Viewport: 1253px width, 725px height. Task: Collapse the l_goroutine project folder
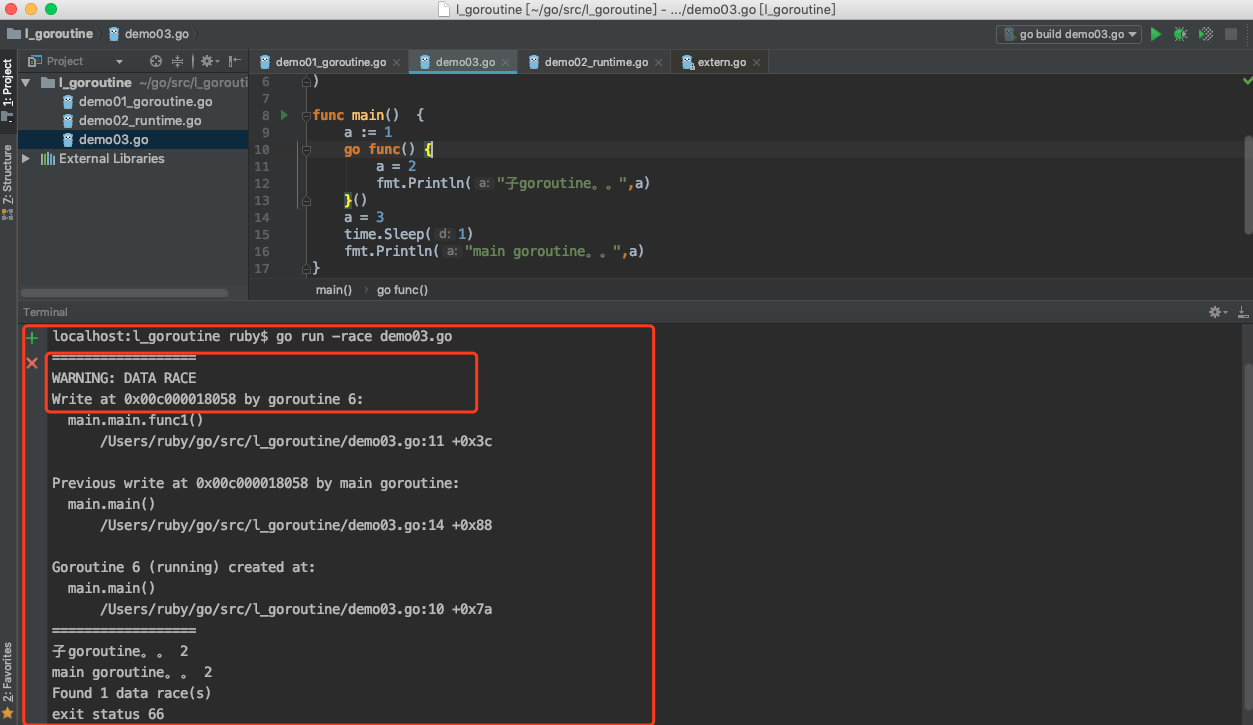coord(27,83)
